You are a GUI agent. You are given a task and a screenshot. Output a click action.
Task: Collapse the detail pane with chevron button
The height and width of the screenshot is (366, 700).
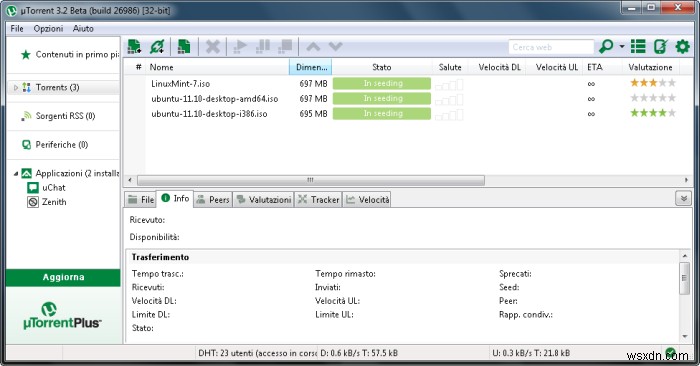click(x=683, y=198)
